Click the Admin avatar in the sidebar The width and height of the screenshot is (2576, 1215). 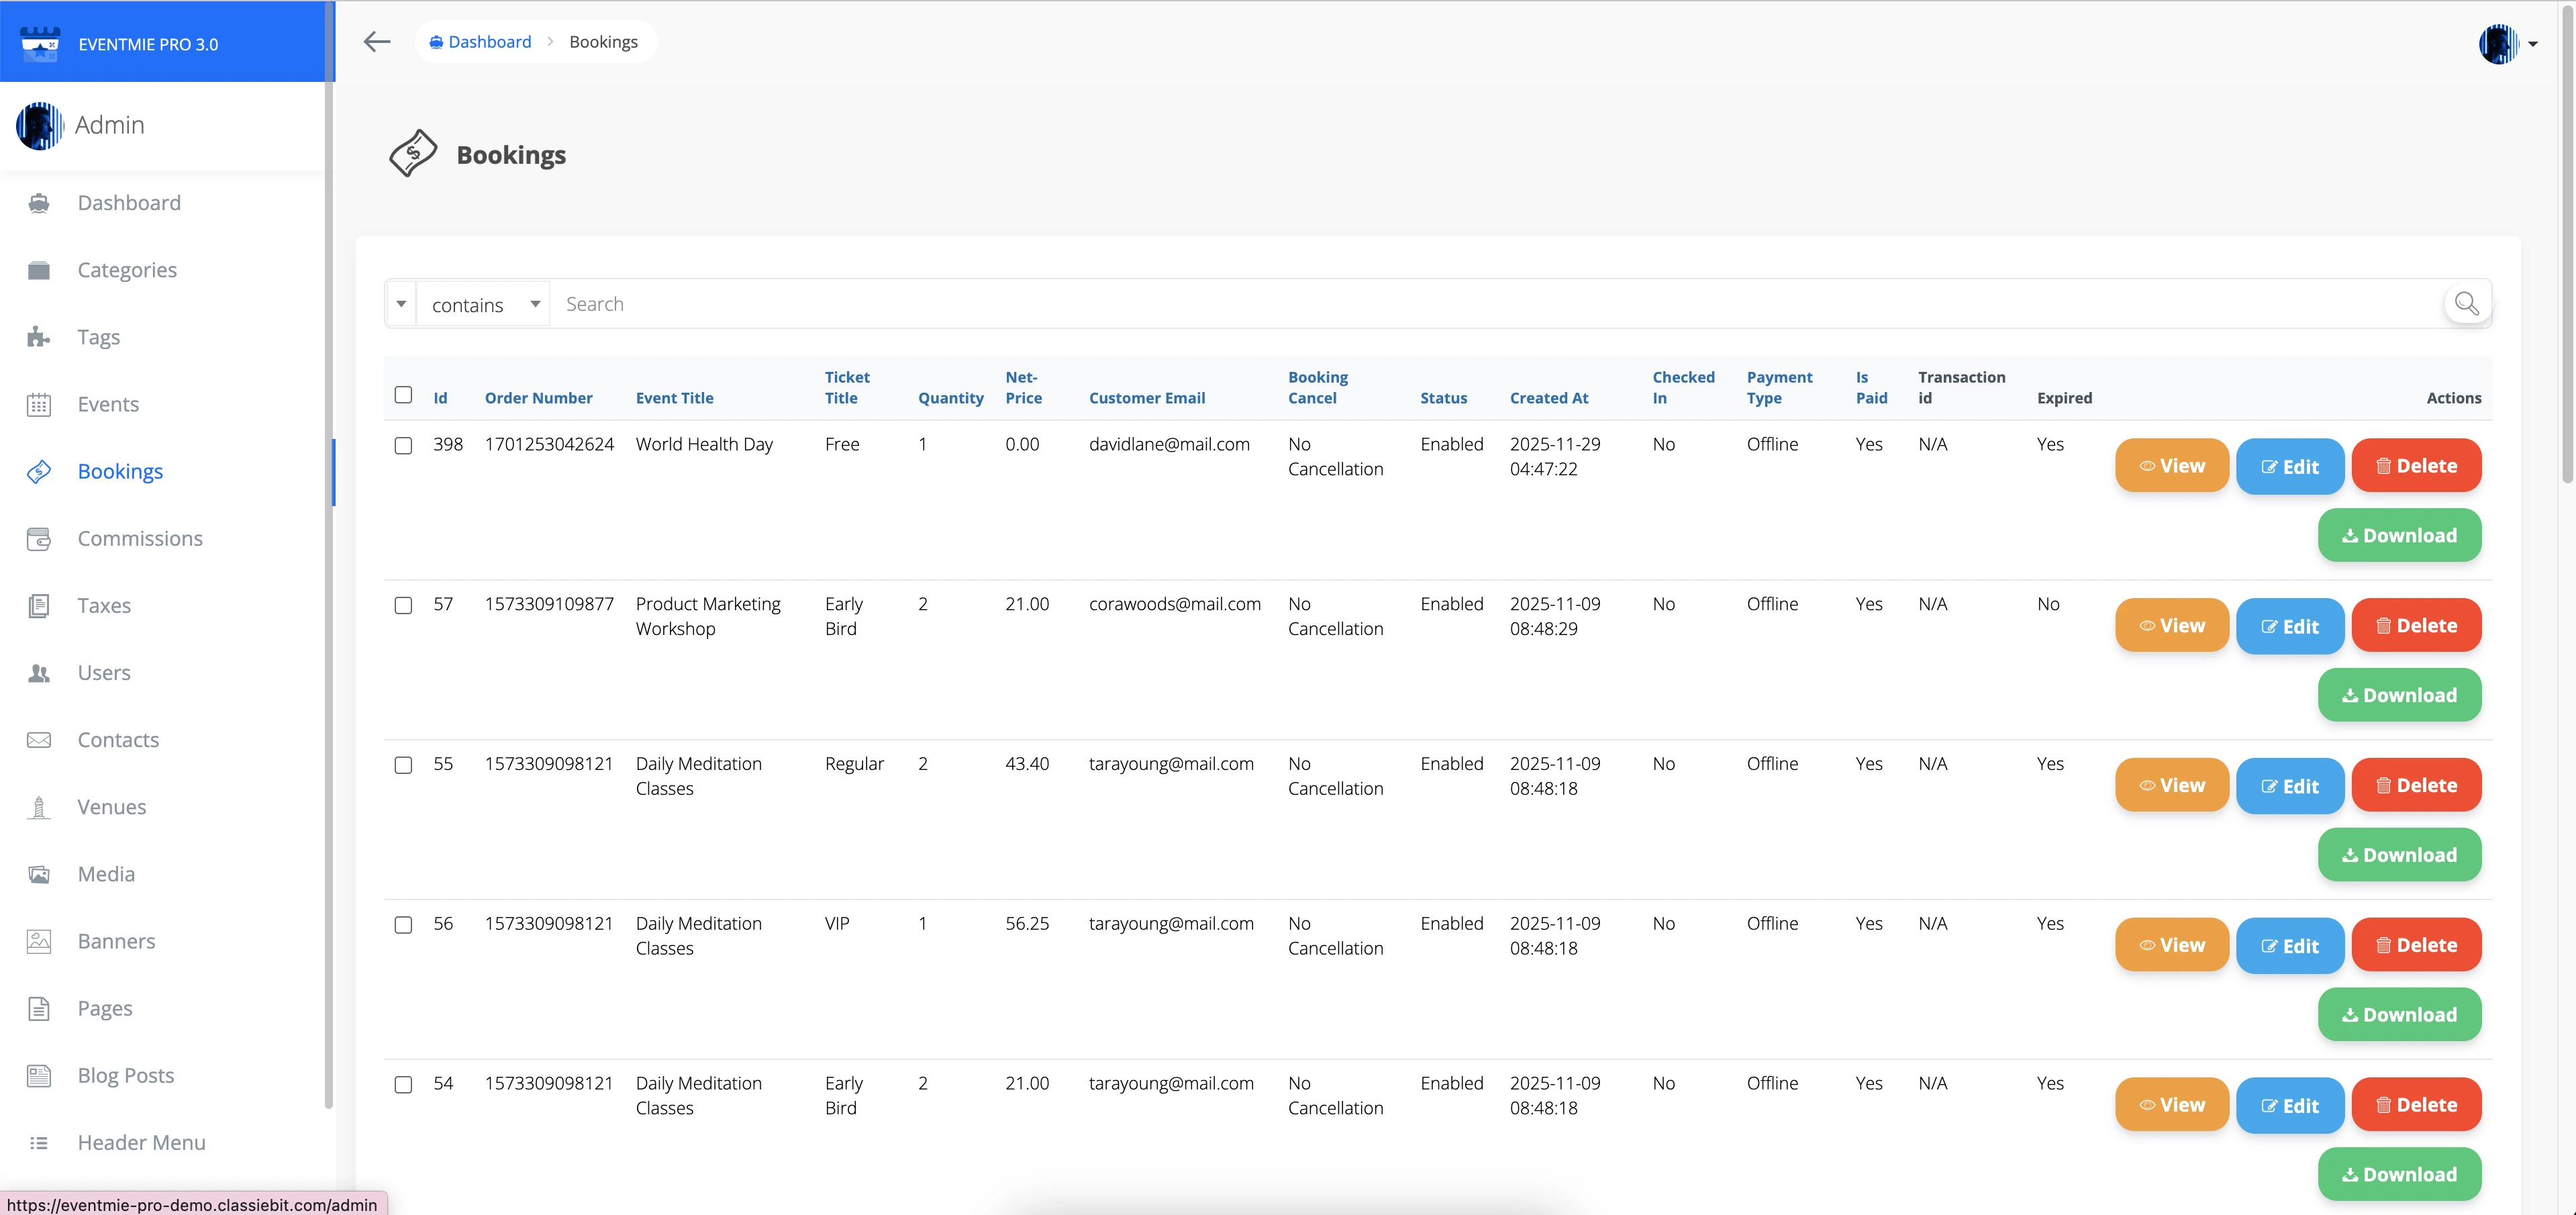[40, 125]
